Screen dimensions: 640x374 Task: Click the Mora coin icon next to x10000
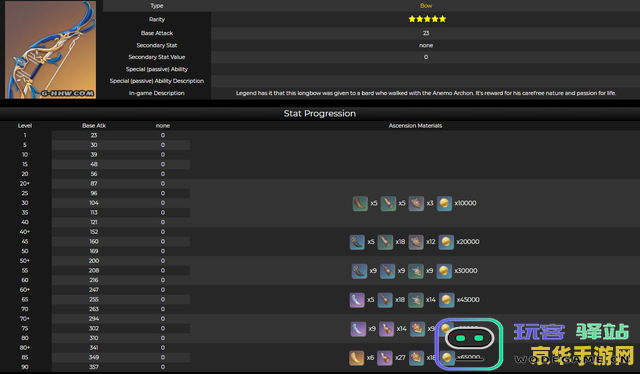(x=444, y=203)
